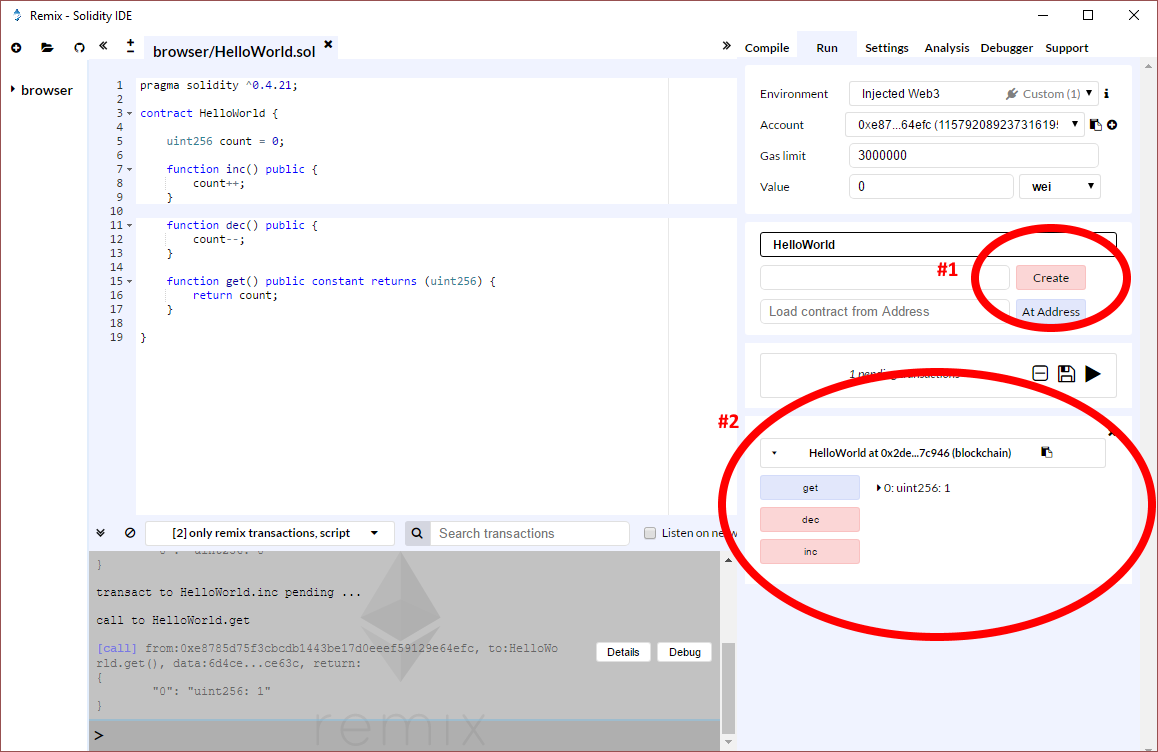Expand the browser folder tree
1158x752 pixels.
pos(13,89)
